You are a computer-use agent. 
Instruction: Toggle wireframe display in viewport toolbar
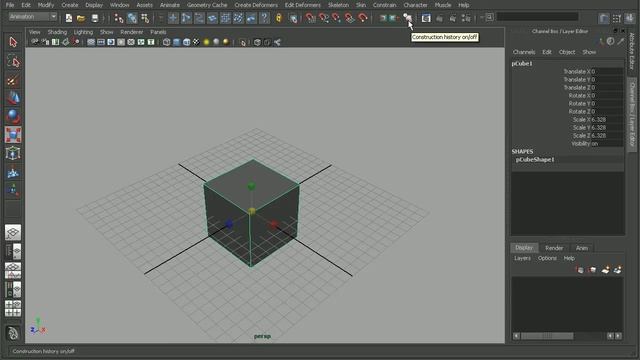167,42
